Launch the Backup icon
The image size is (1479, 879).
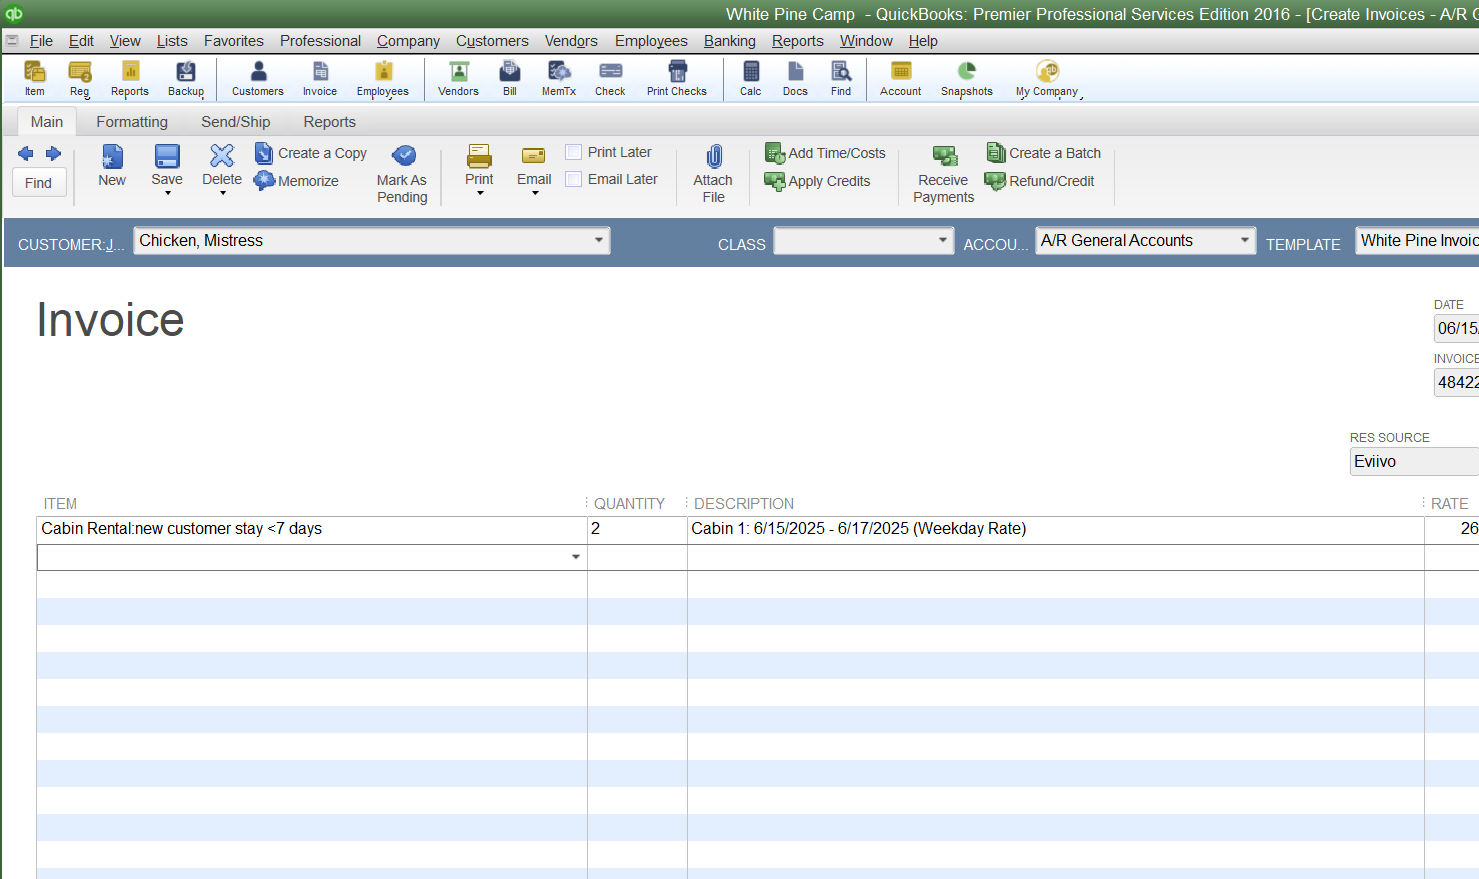pos(186,78)
